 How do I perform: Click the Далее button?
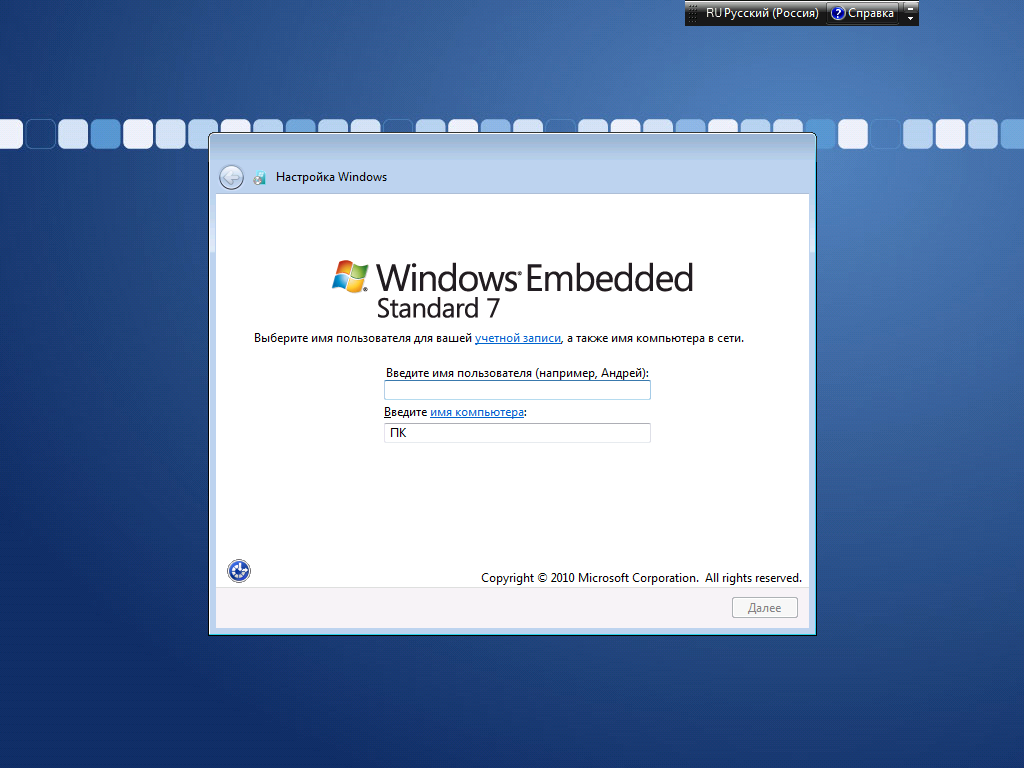[x=765, y=607]
